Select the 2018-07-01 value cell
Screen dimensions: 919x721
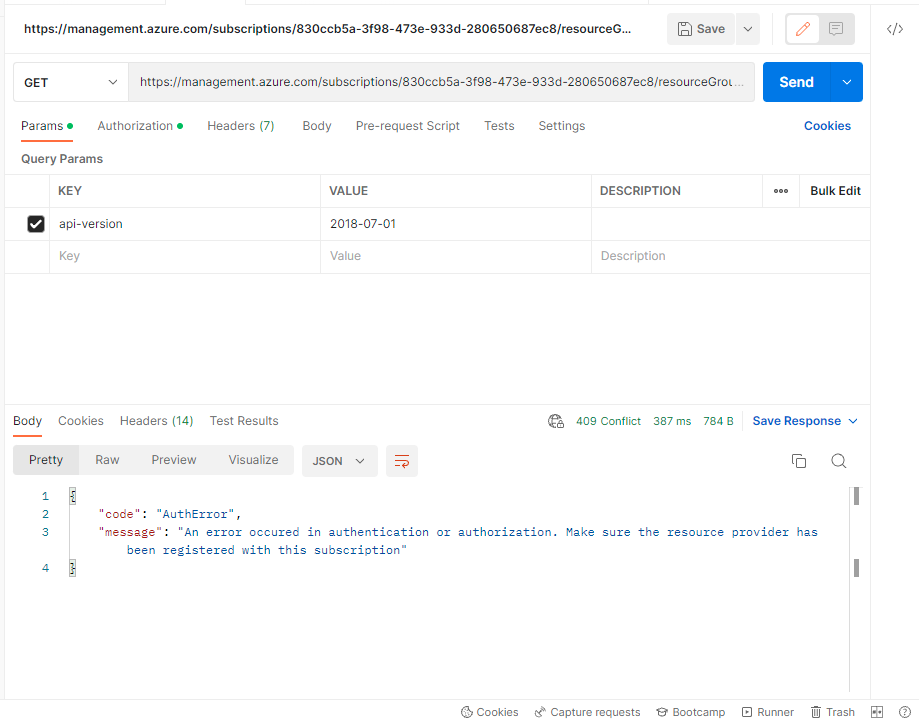455,224
